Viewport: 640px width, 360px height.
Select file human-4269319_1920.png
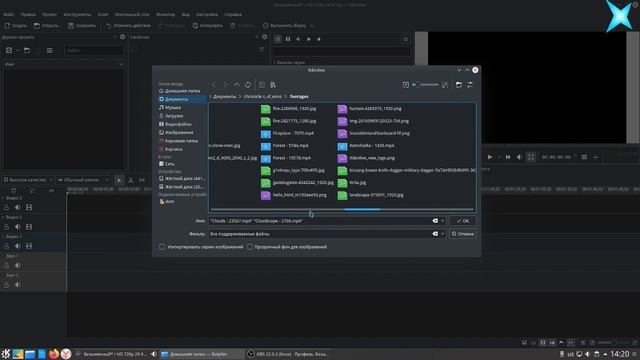pos(369,109)
